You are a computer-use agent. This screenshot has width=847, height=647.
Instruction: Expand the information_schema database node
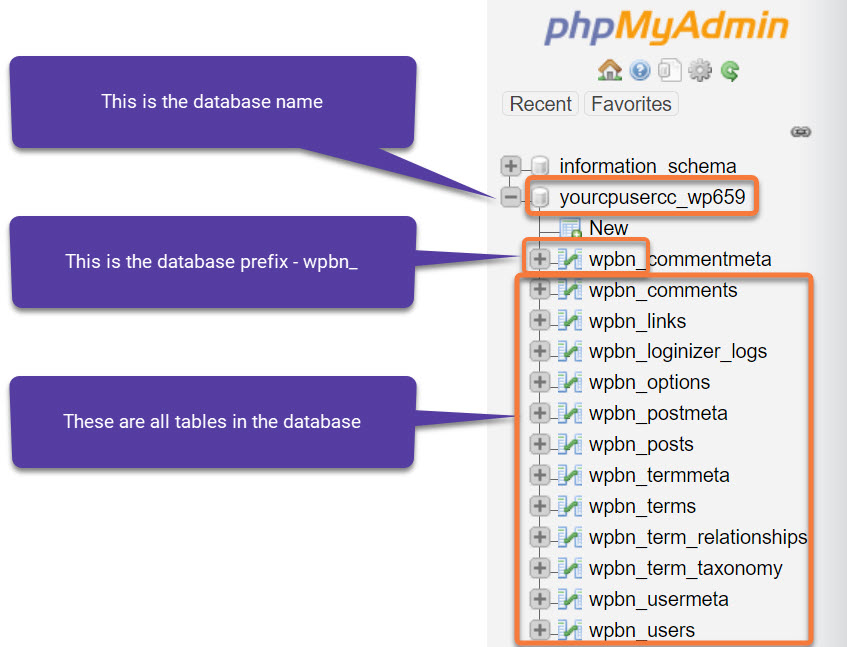511,166
